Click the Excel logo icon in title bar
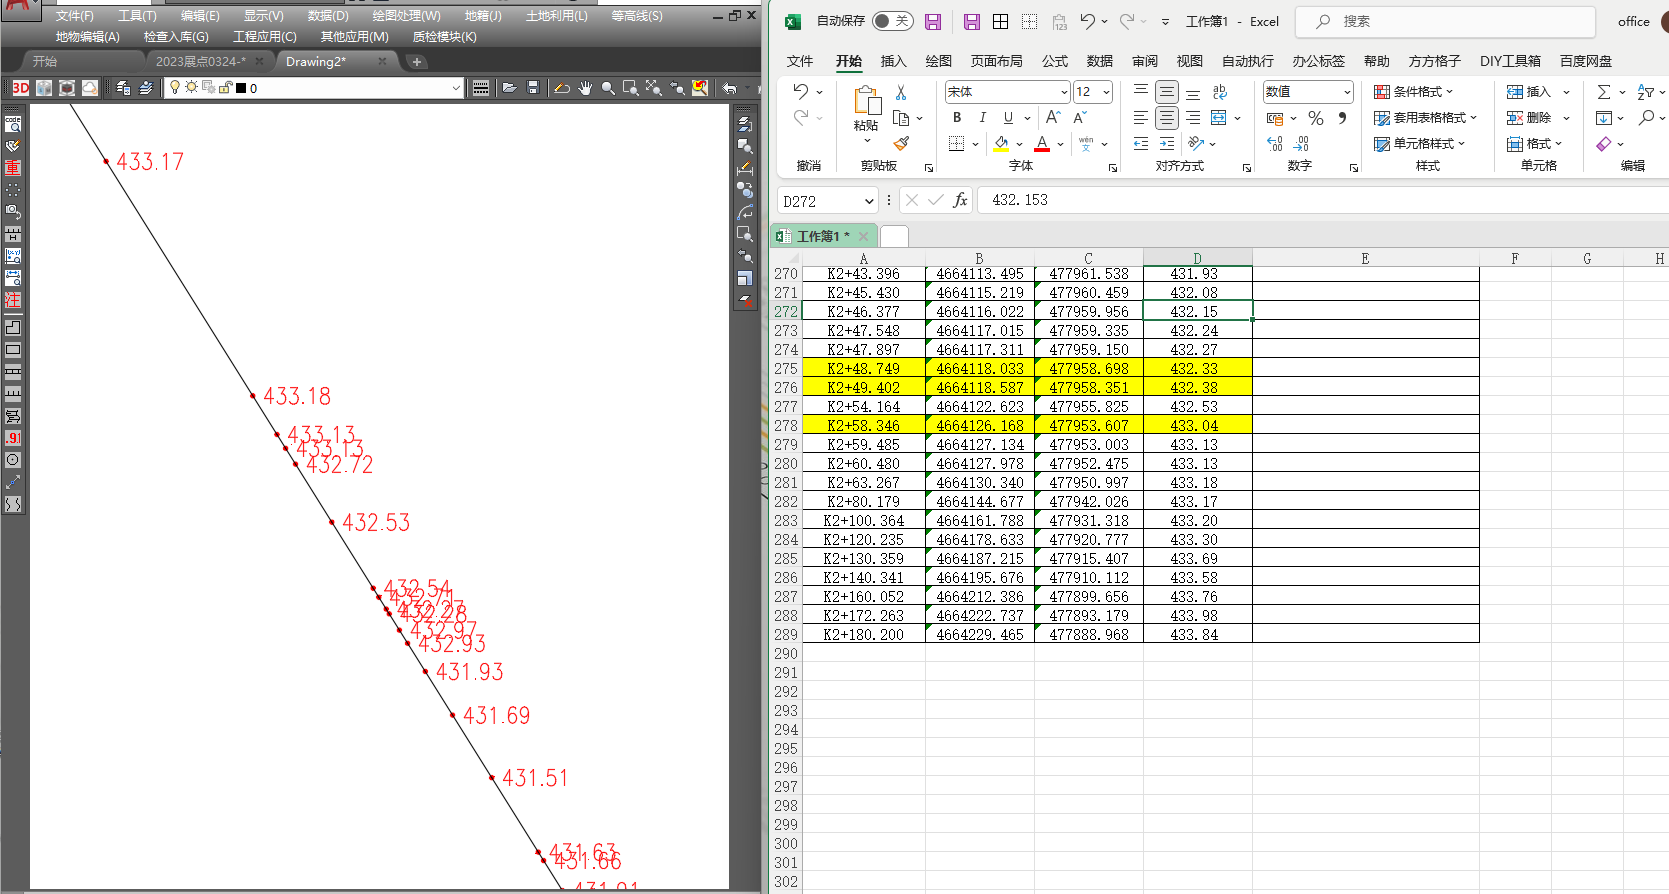The image size is (1669, 894). tap(793, 21)
